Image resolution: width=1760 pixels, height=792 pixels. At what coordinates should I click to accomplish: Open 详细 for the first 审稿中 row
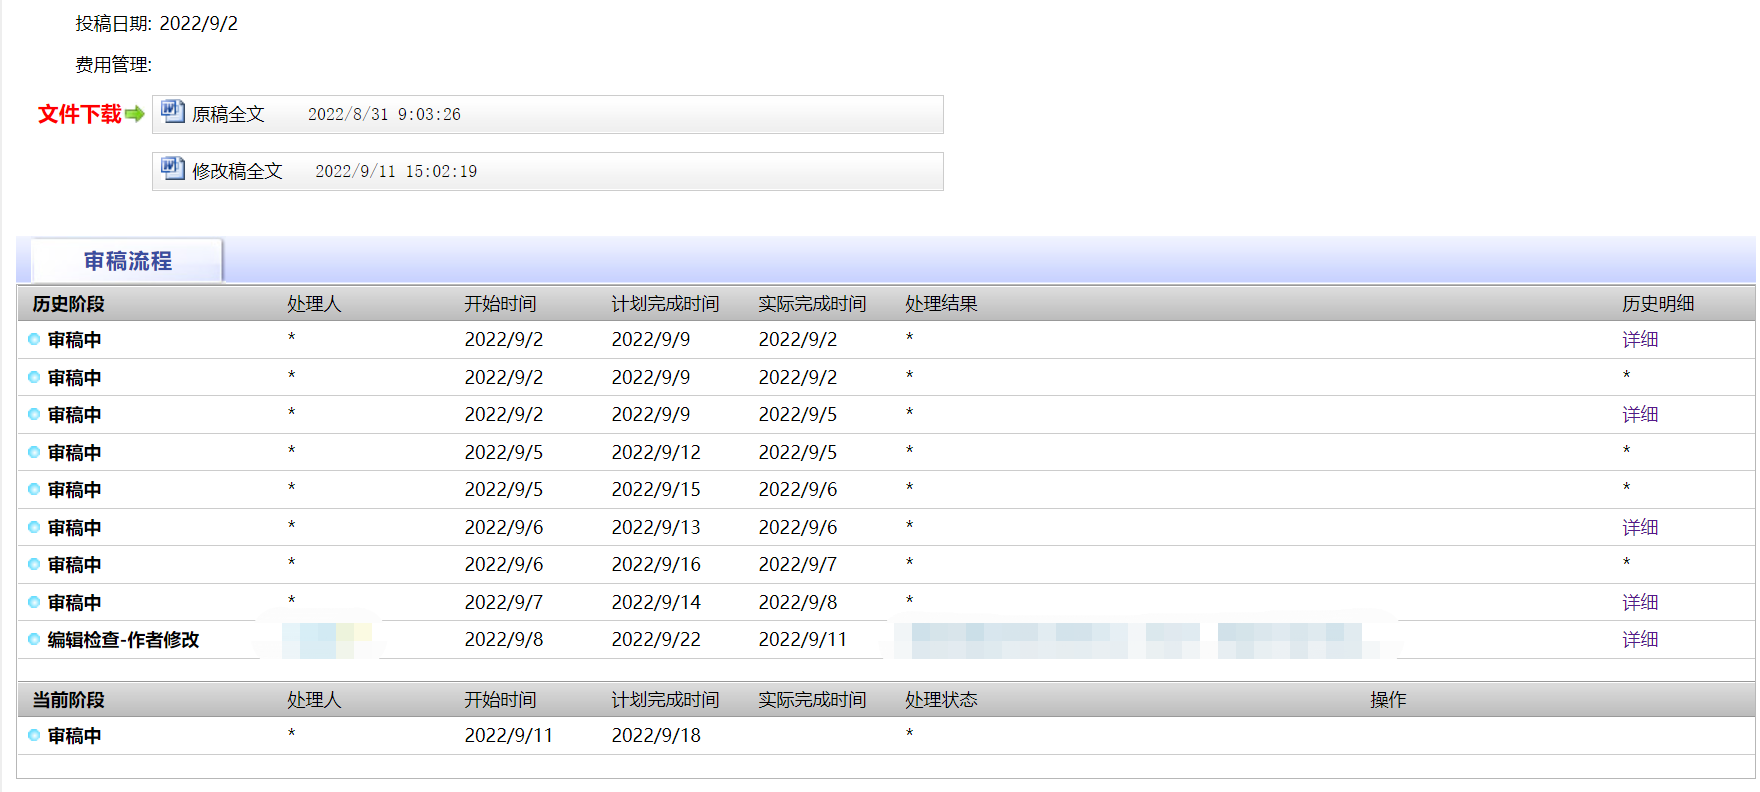click(1640, 339)
